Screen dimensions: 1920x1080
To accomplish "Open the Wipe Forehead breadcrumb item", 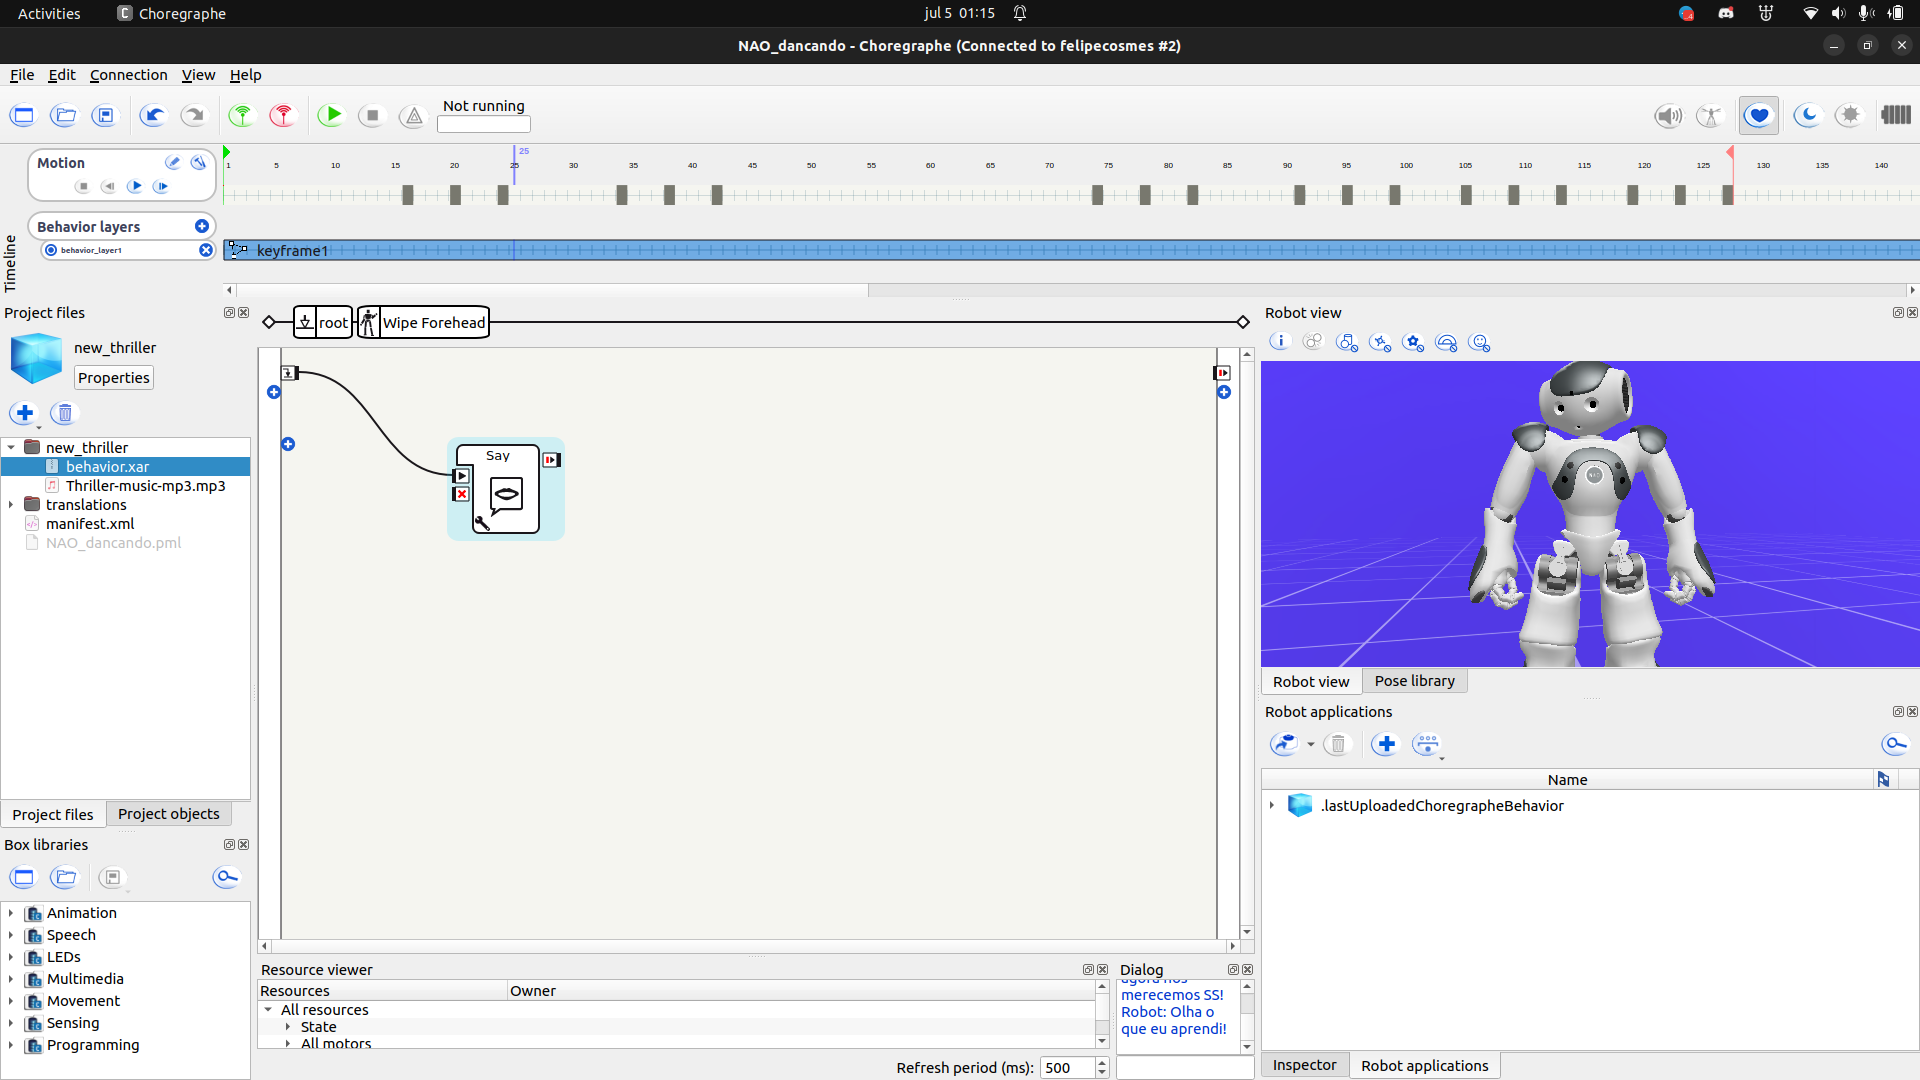I will (432, 322).
